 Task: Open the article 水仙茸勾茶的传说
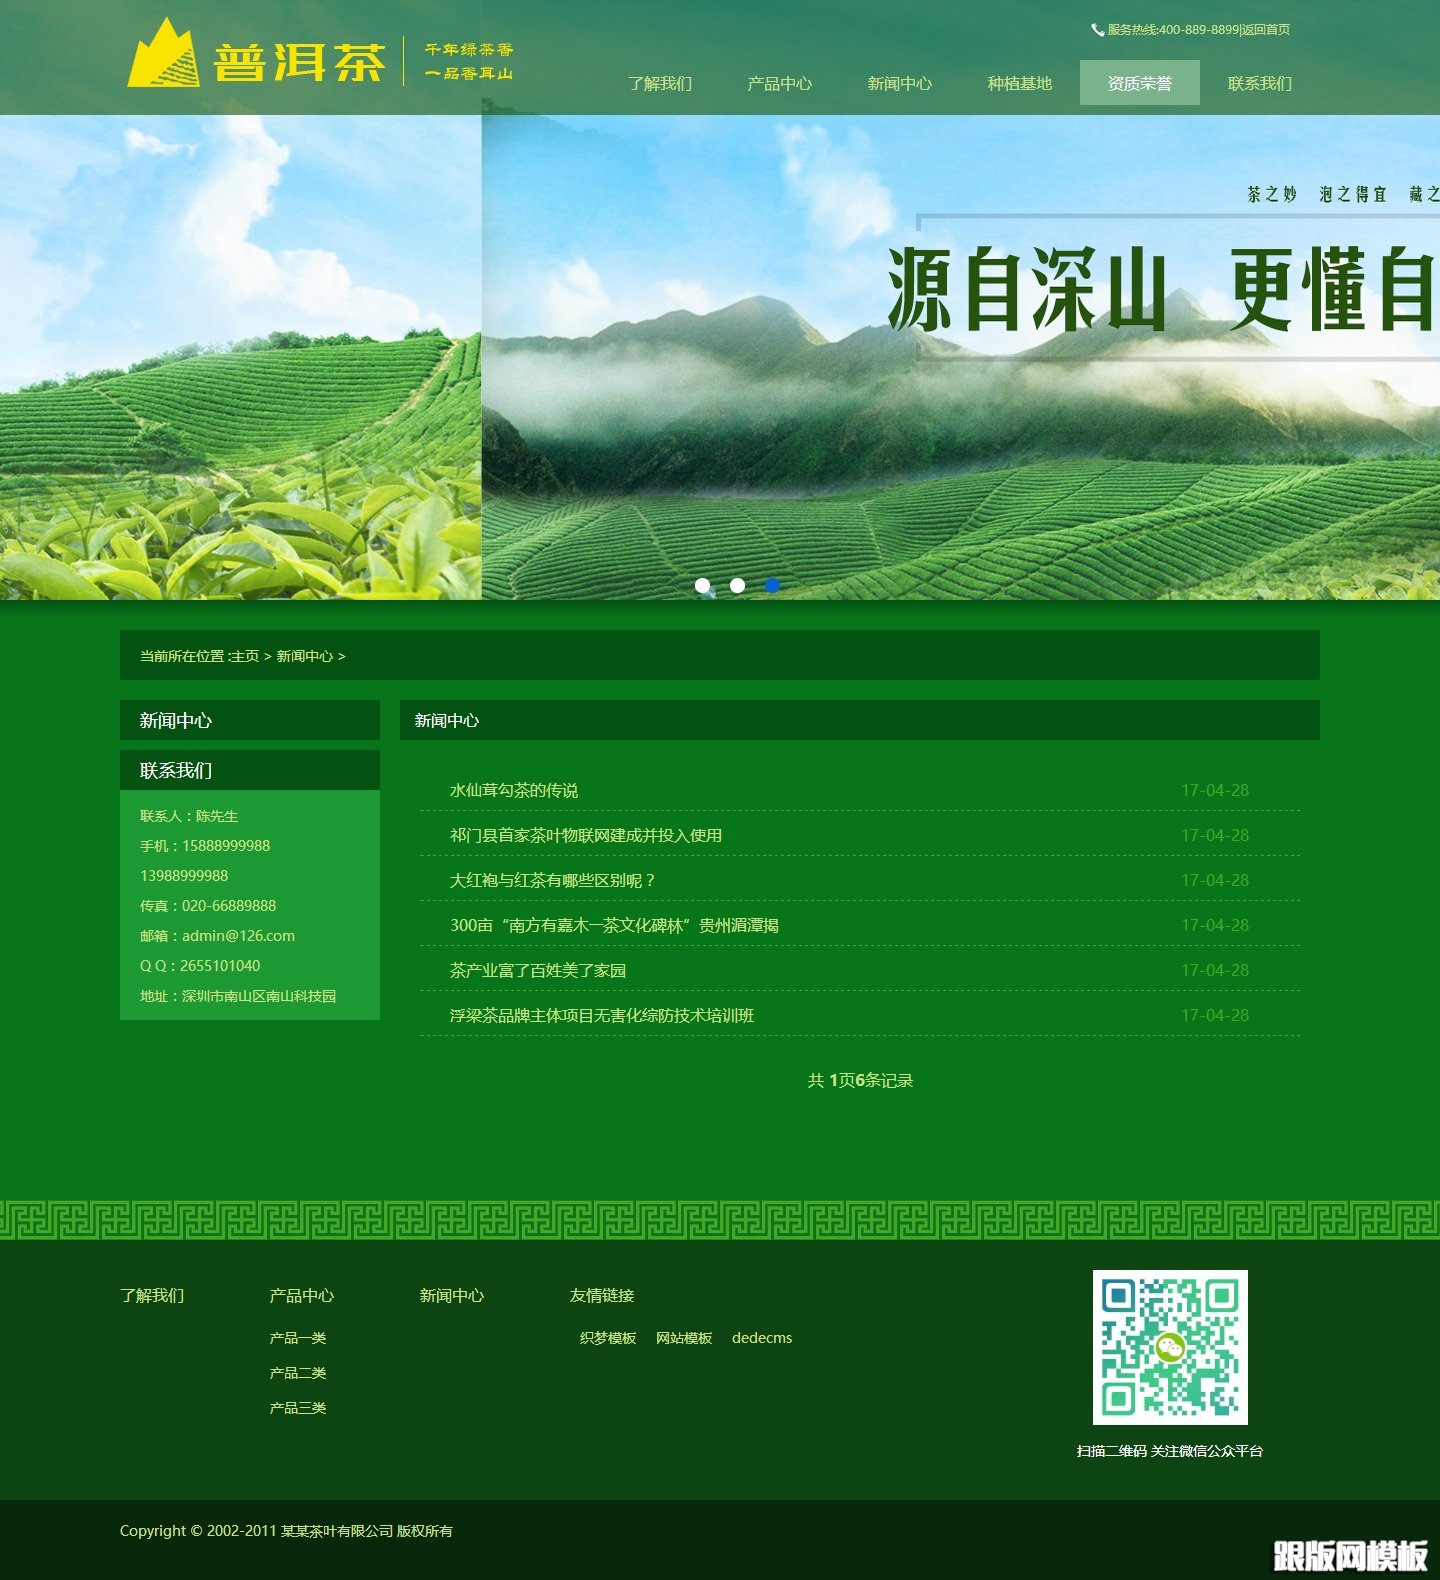click(x=514, y=790)
